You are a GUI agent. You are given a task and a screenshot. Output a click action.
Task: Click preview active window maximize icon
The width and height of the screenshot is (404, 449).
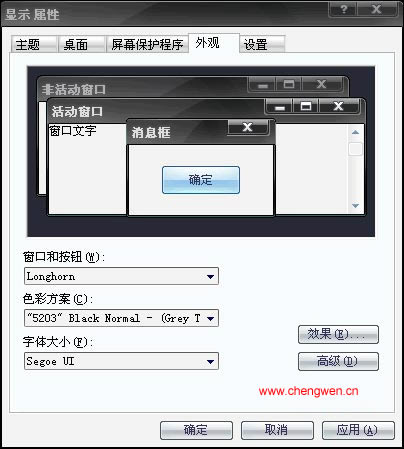[306, 107]
